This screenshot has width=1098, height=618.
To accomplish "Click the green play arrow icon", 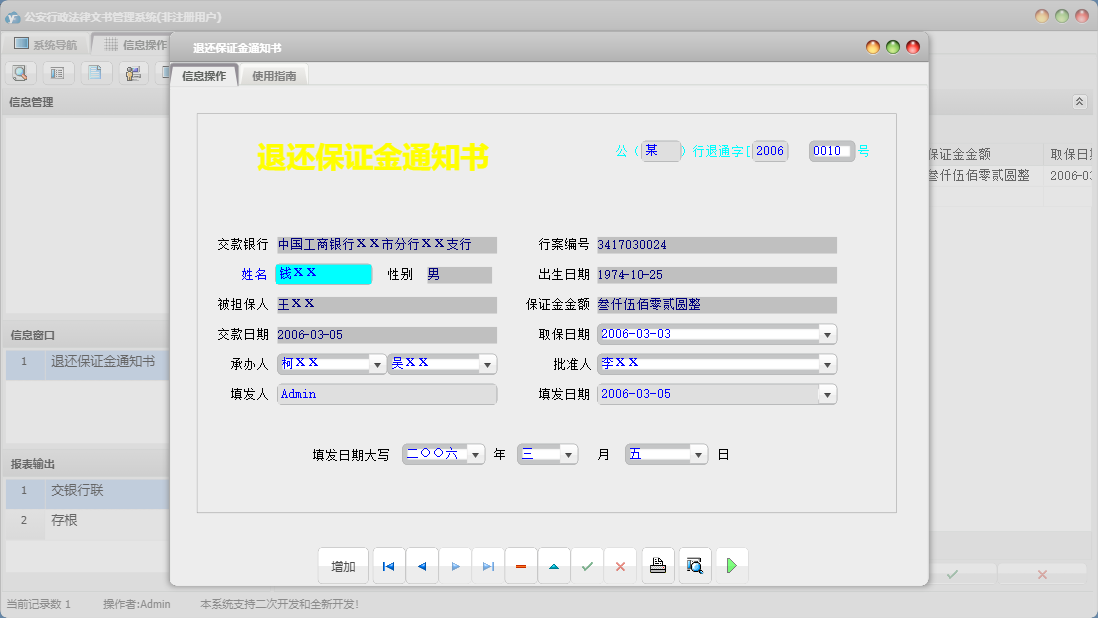I will (x=731, y=566).
